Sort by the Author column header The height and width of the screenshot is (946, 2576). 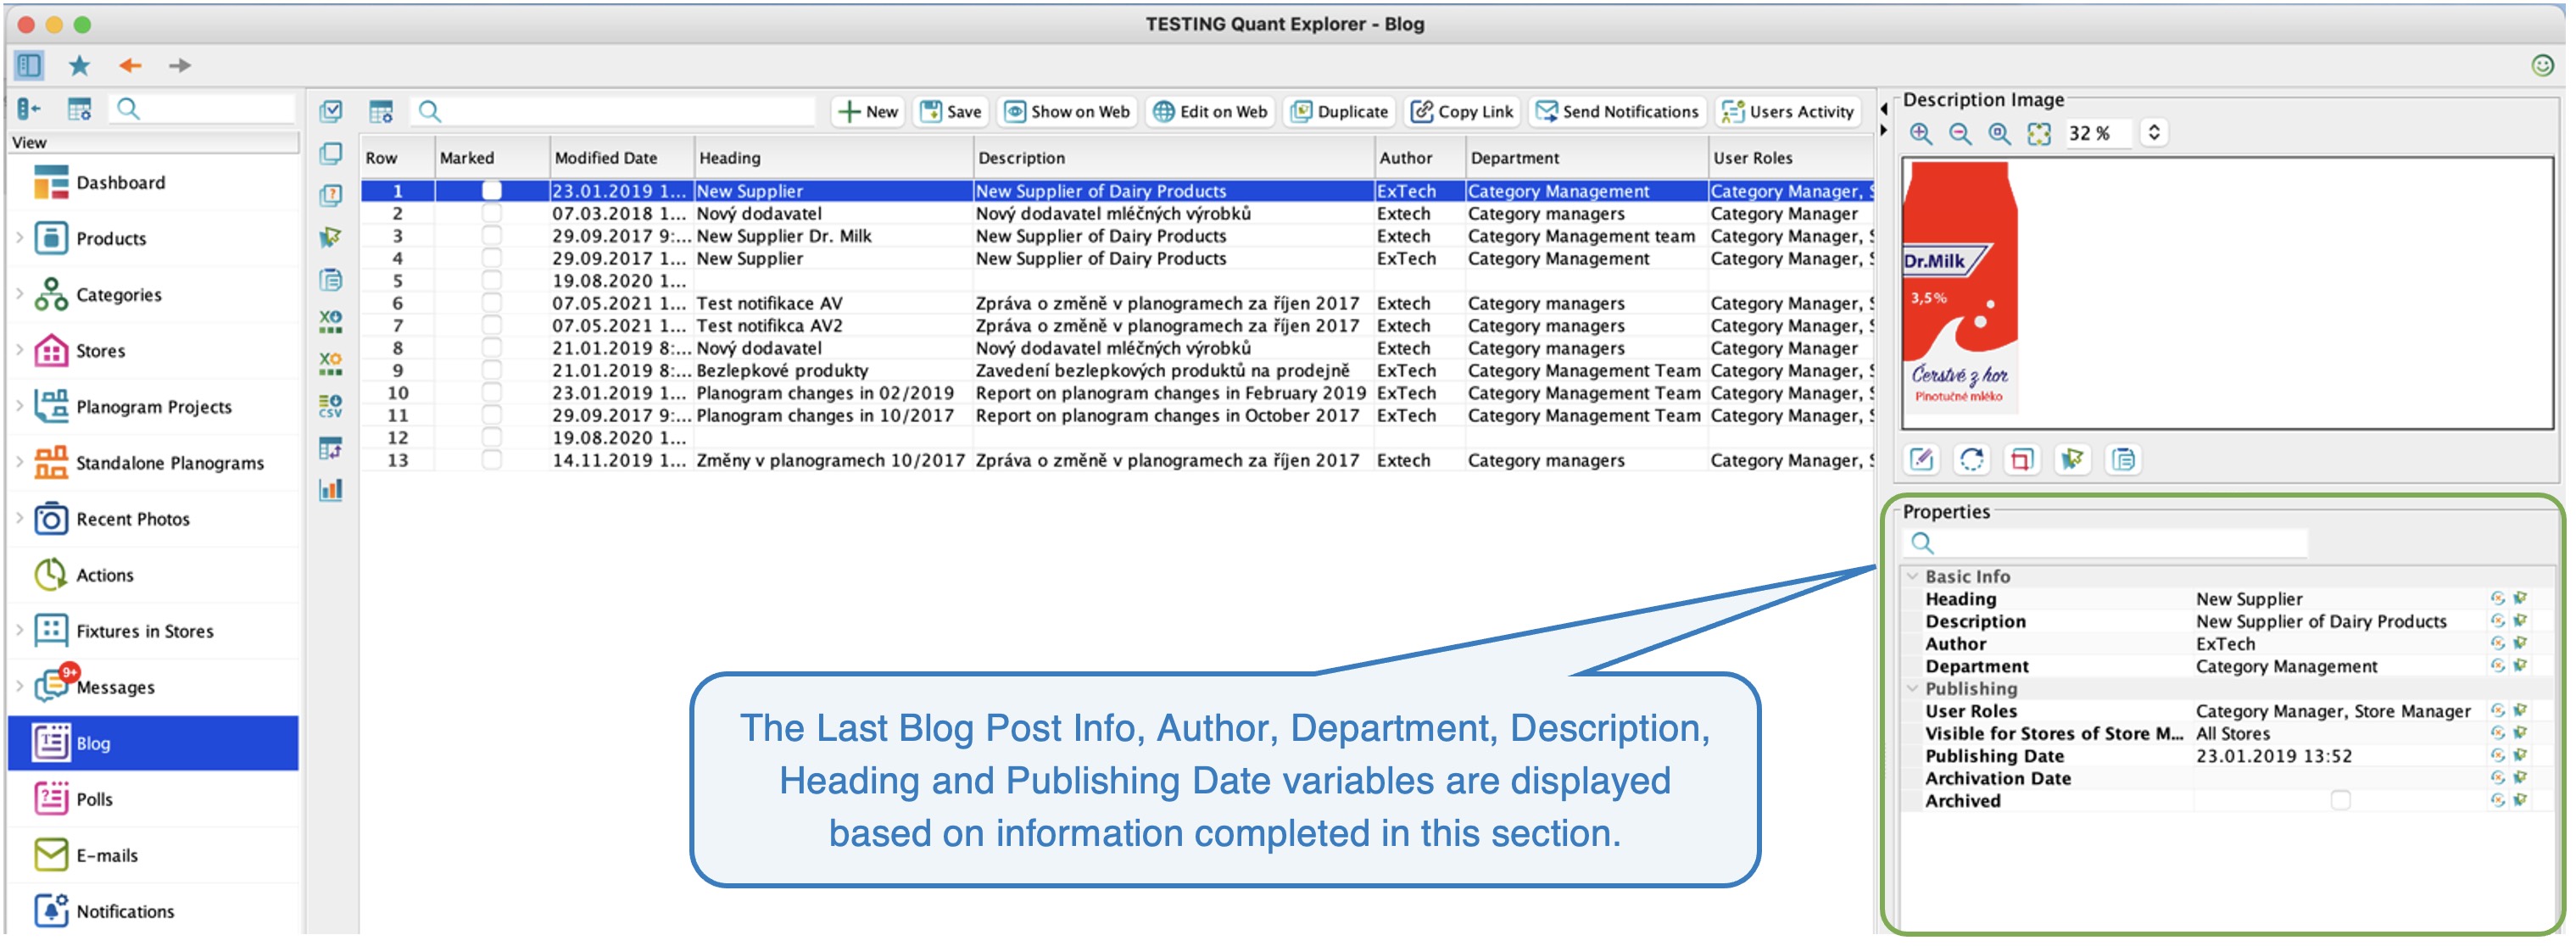tap(1420, 158)
